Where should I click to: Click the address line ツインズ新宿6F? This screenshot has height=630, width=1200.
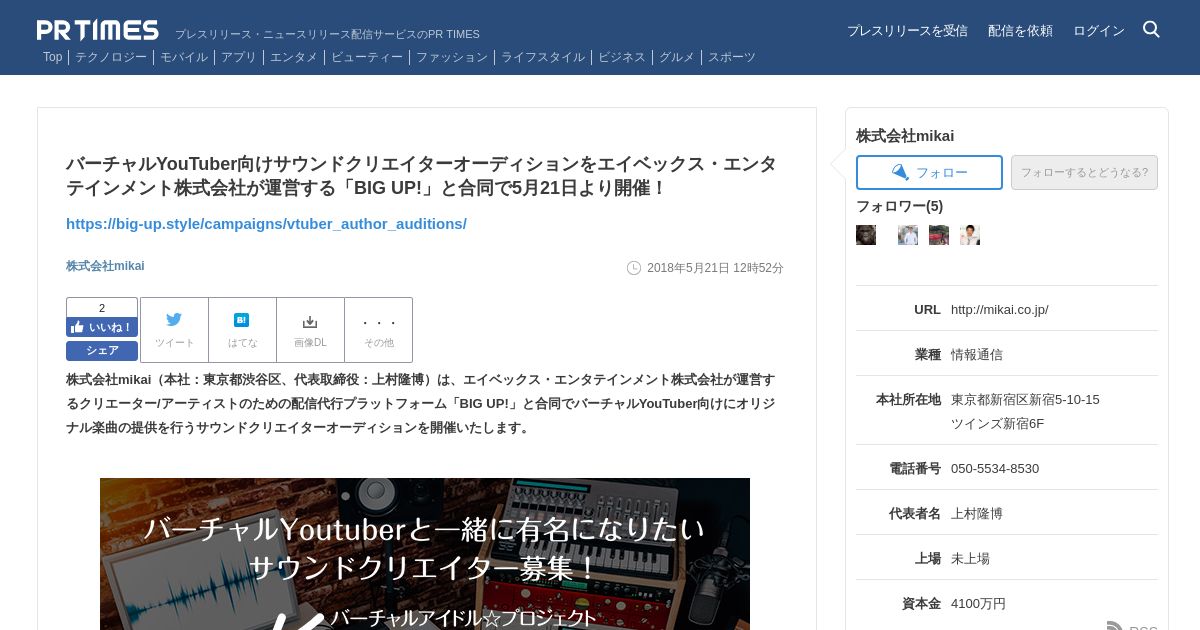[997, 423]
